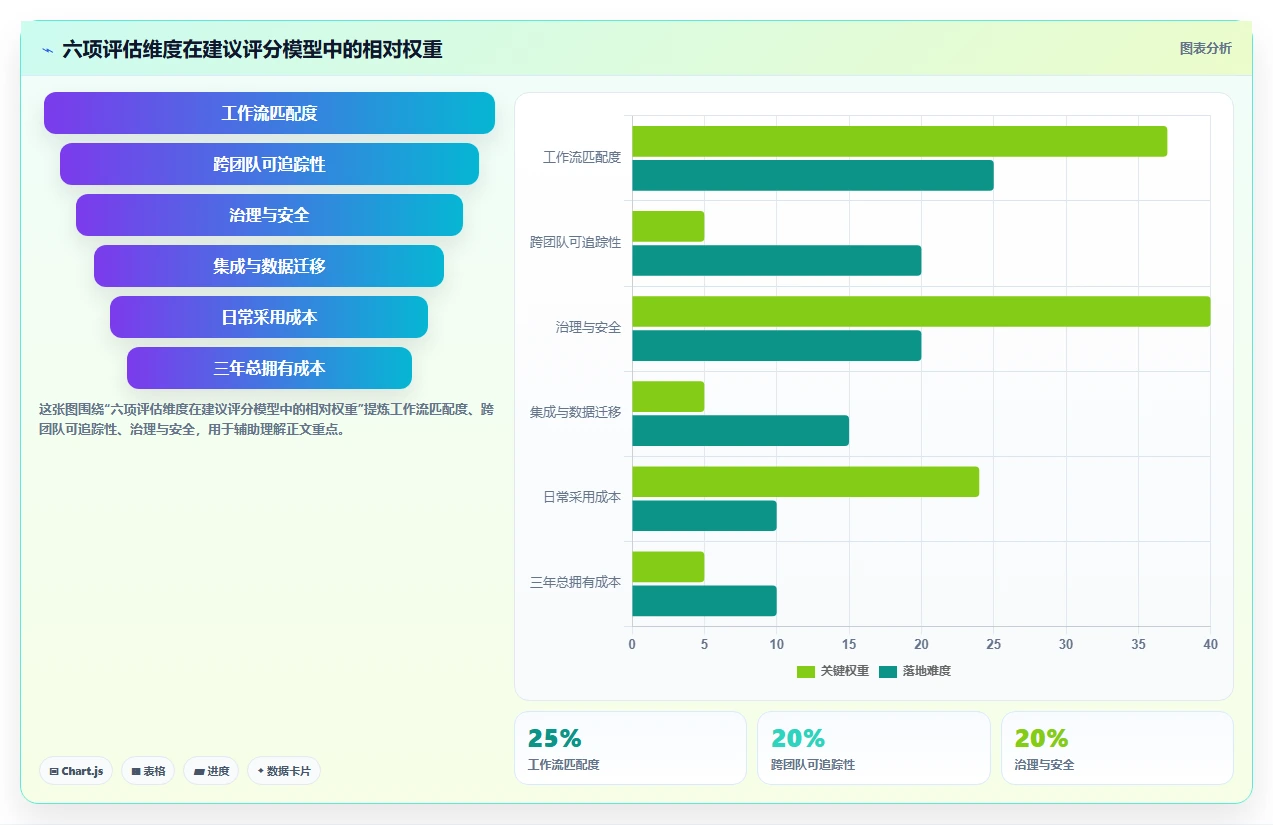
Task: Click the 跨团队可追踪性 落地难度 teal bar
Action: 776,260
